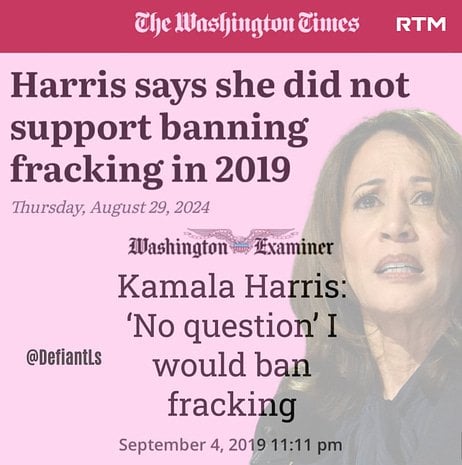Click the "'No question' I" line
This screenshot has width=462, height=465.
(232, 325)
